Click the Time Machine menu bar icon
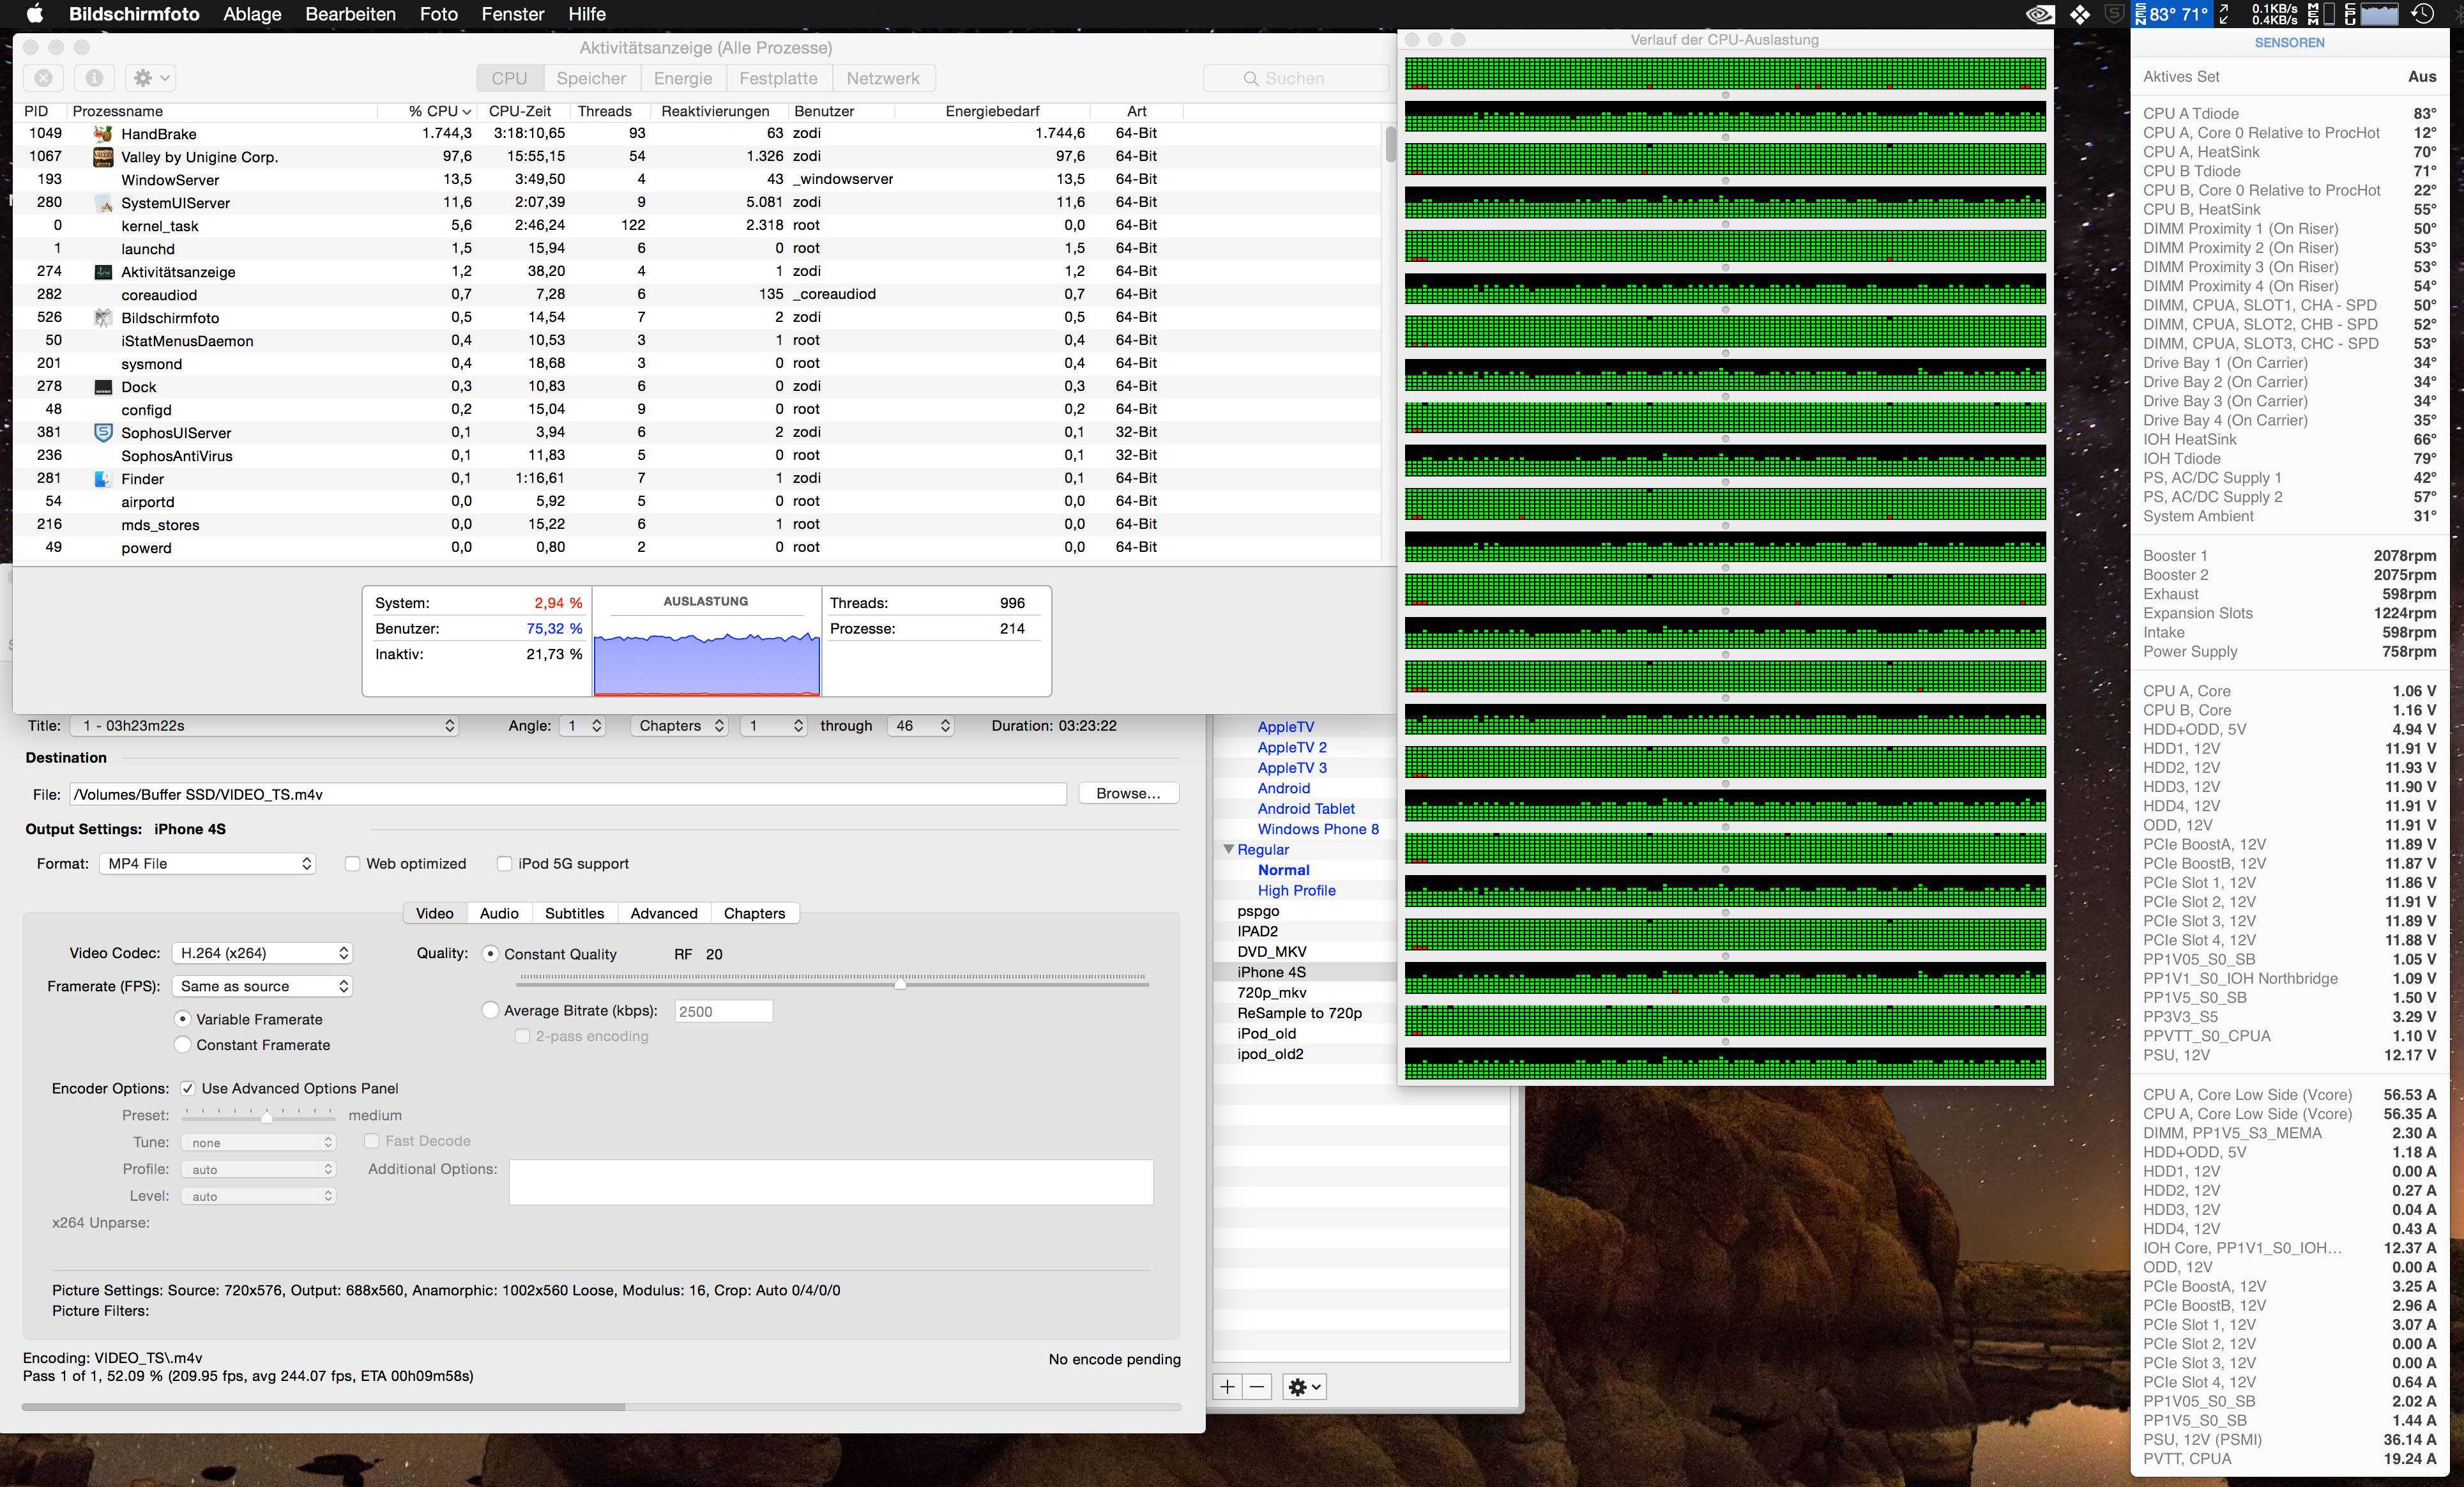2464x1487 pixels. click(2422, 14)
